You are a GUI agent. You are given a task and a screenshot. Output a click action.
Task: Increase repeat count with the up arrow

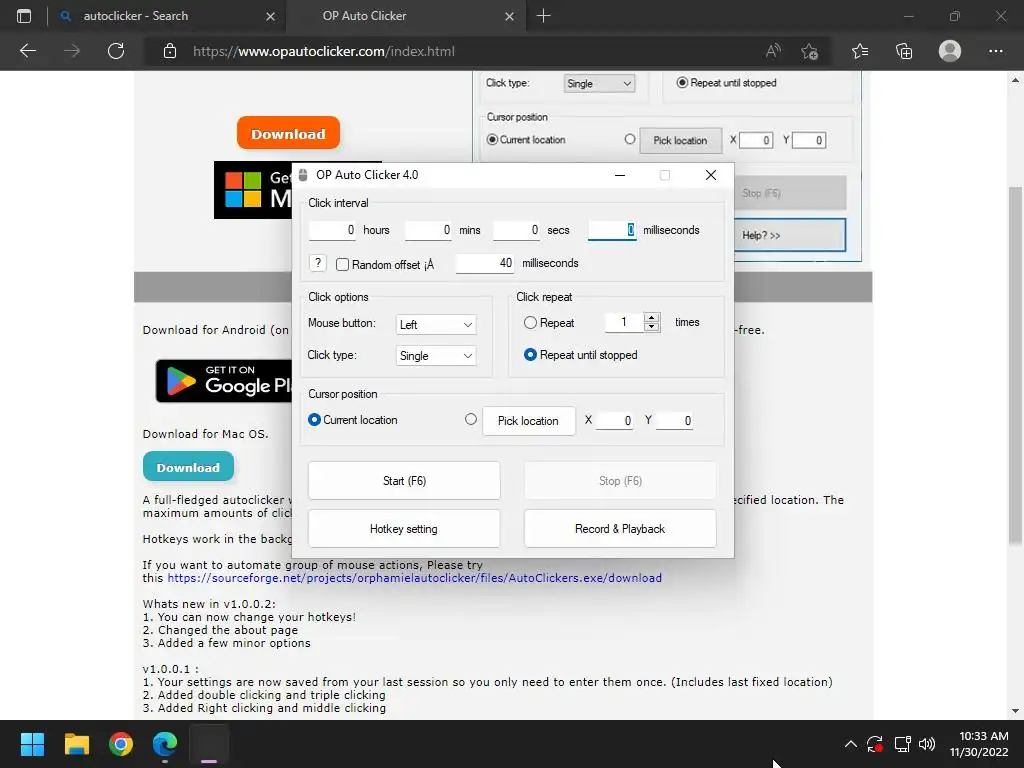pos(652,317)
